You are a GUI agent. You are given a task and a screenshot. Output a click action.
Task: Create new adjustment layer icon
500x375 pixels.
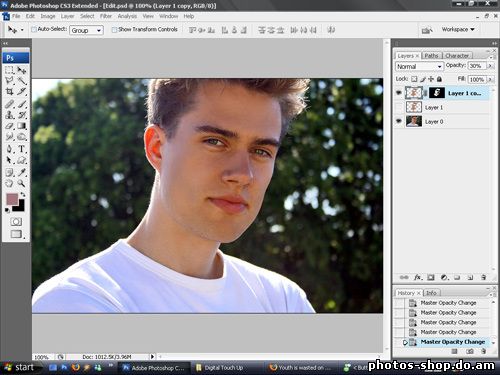[x=444, y=277]
